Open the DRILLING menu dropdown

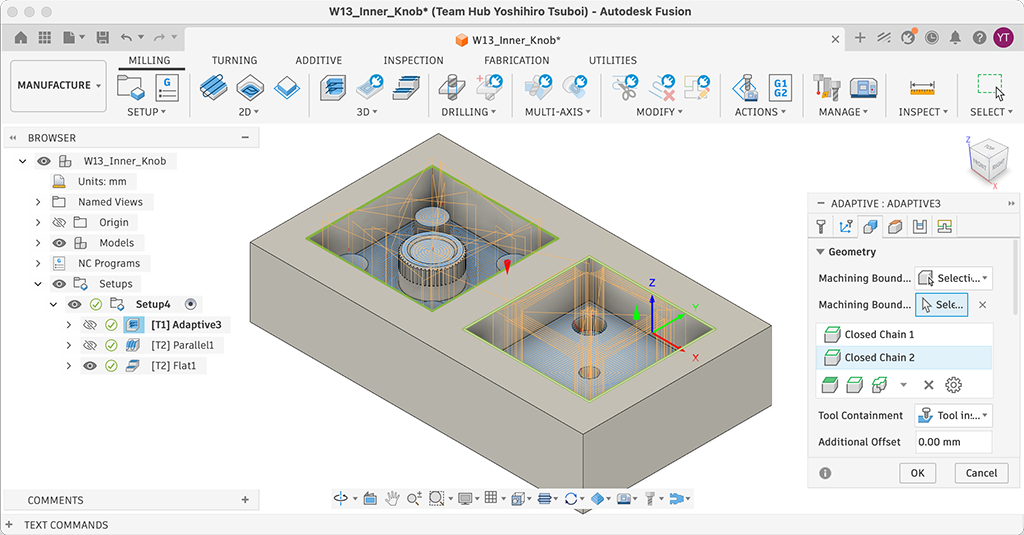click(468, 112)
